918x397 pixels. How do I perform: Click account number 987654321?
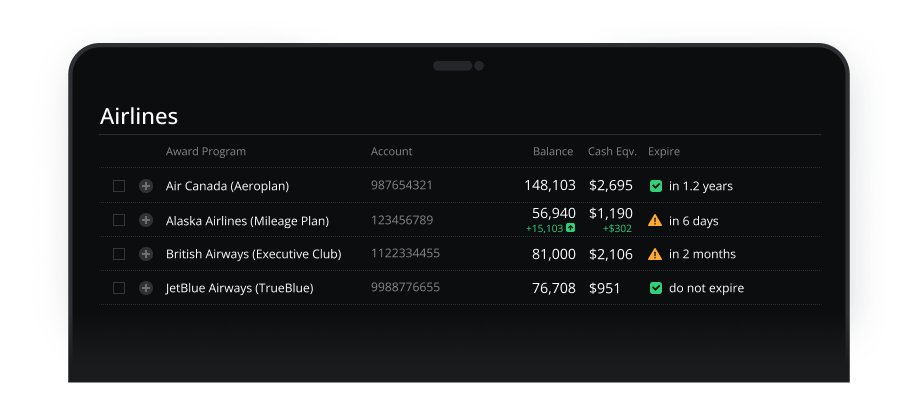click(x=402, y=185)
